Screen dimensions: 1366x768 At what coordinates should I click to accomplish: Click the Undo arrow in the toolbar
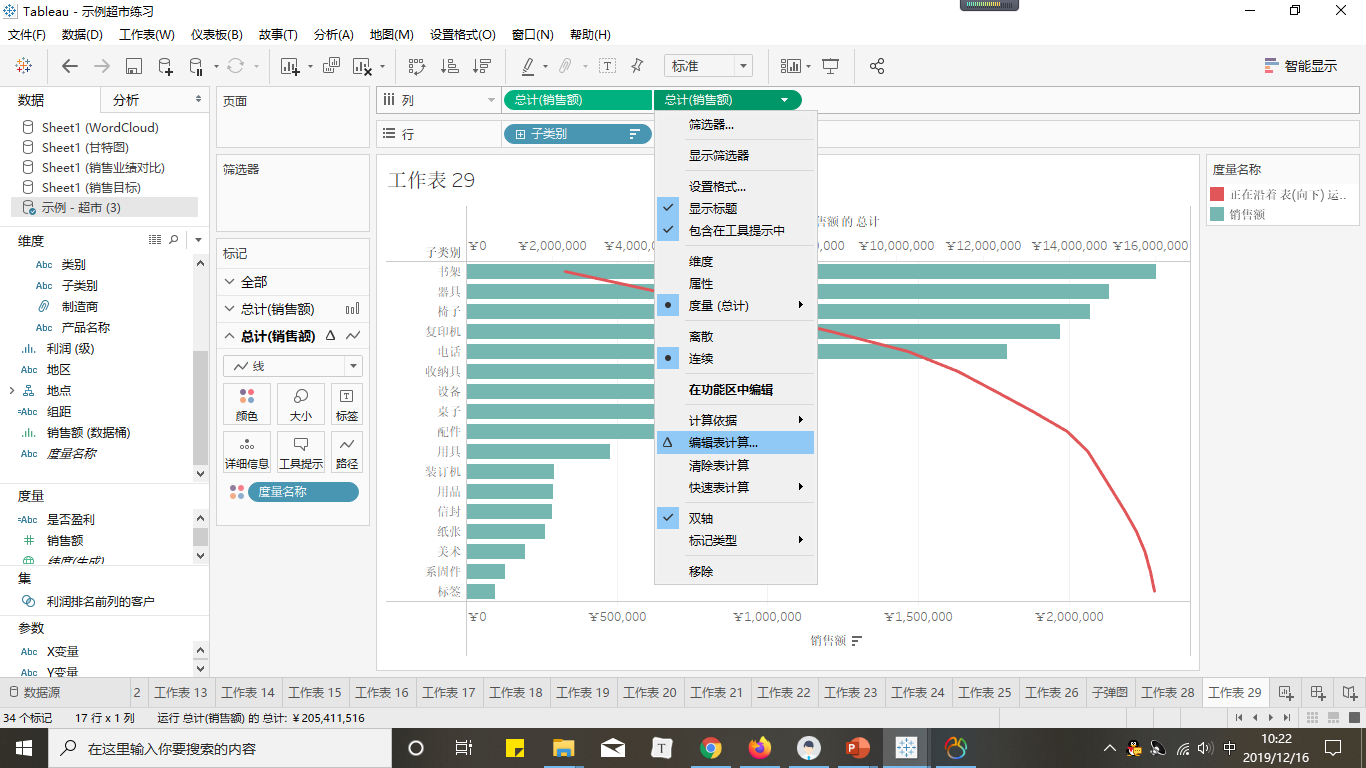70,66
